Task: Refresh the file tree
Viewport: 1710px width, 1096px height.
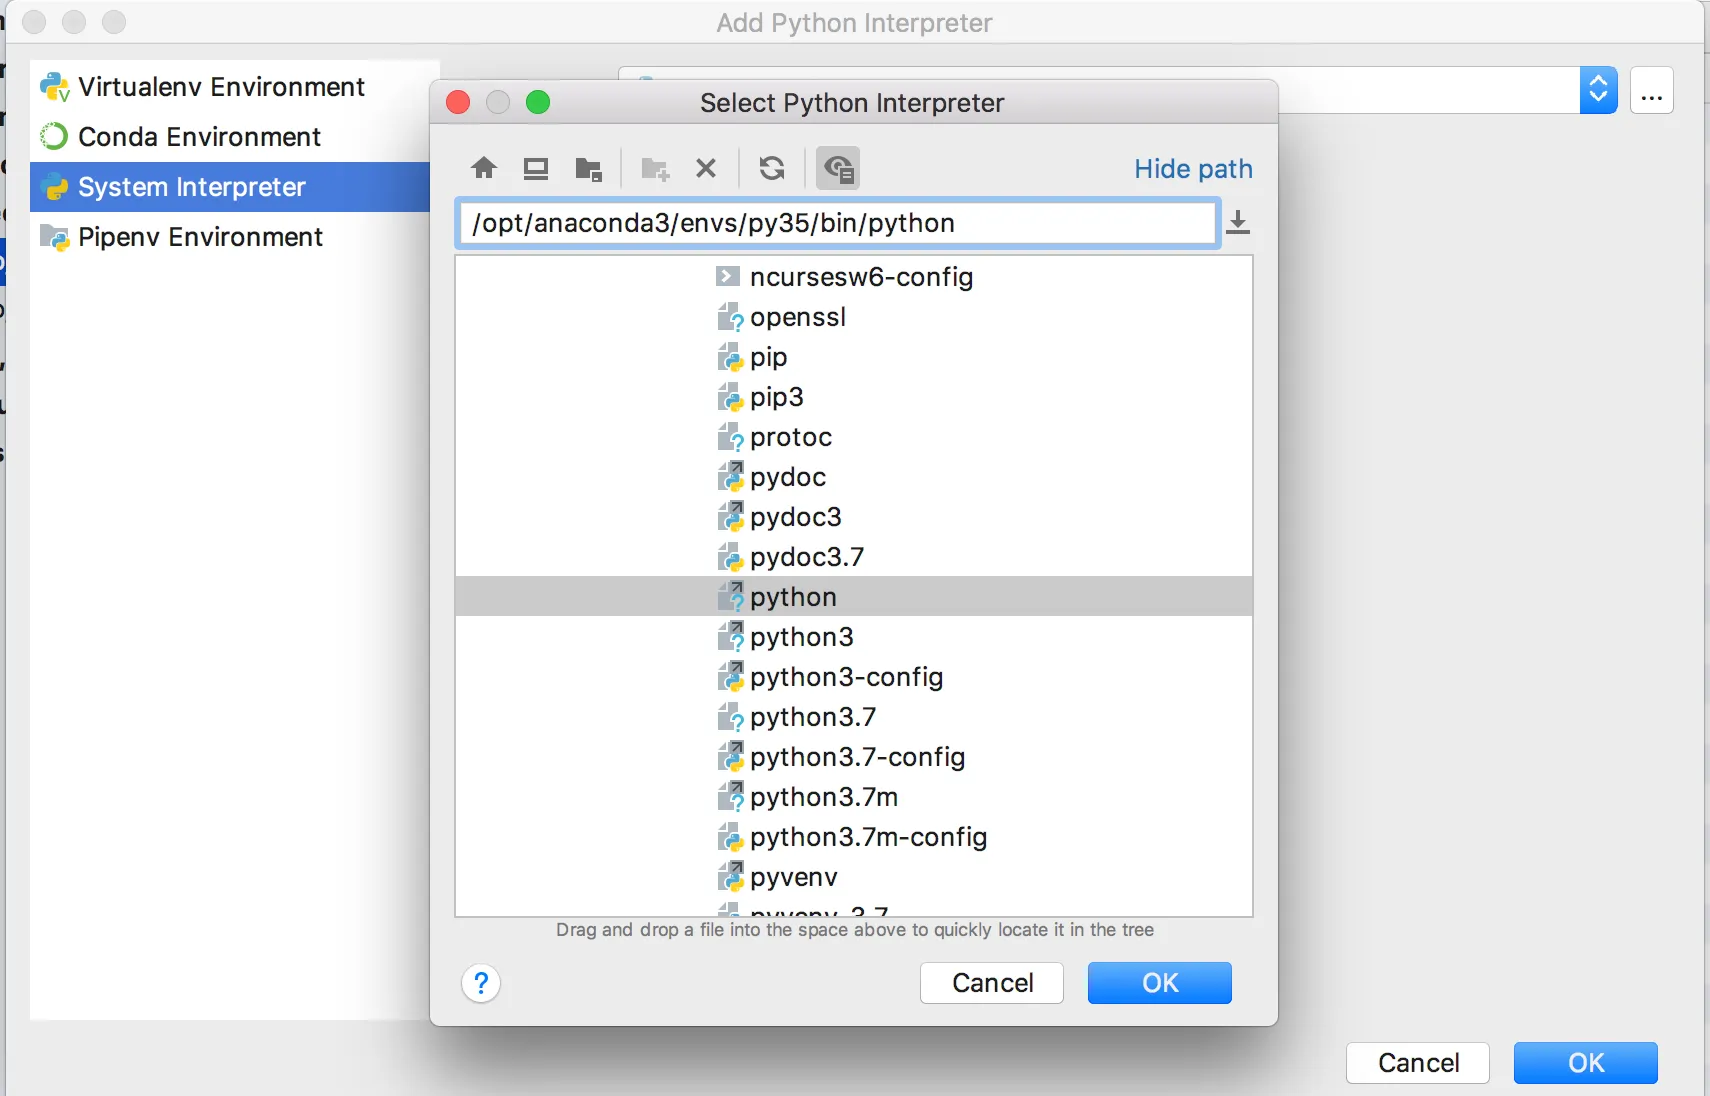Action: pos(772,168)
